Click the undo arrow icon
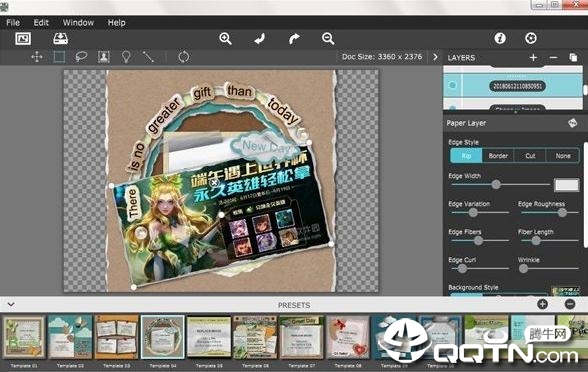 [x=260, y=39]
